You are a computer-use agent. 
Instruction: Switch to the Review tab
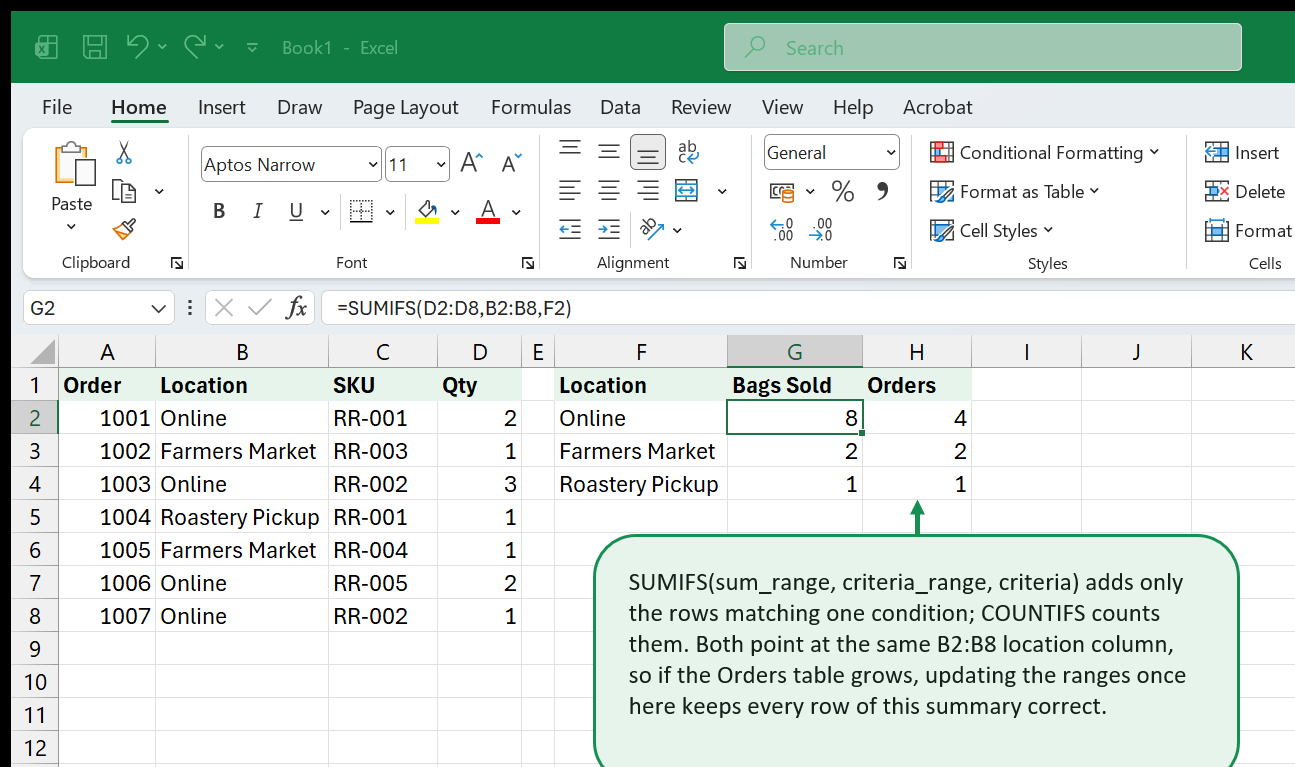point(701,107)
